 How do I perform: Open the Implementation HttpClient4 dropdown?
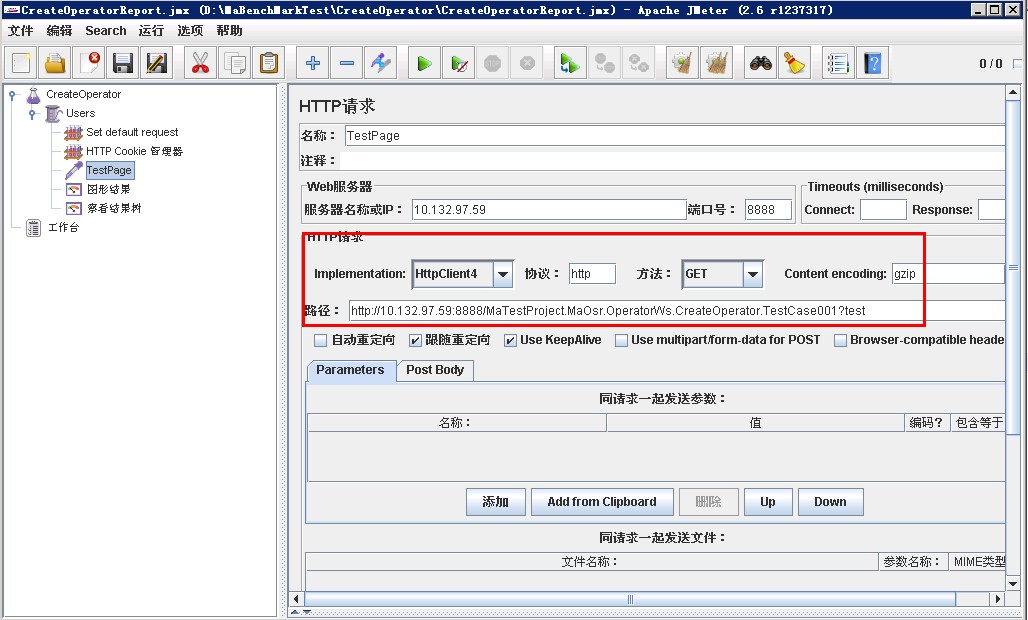pyautogui.click(x=503, y=274)
